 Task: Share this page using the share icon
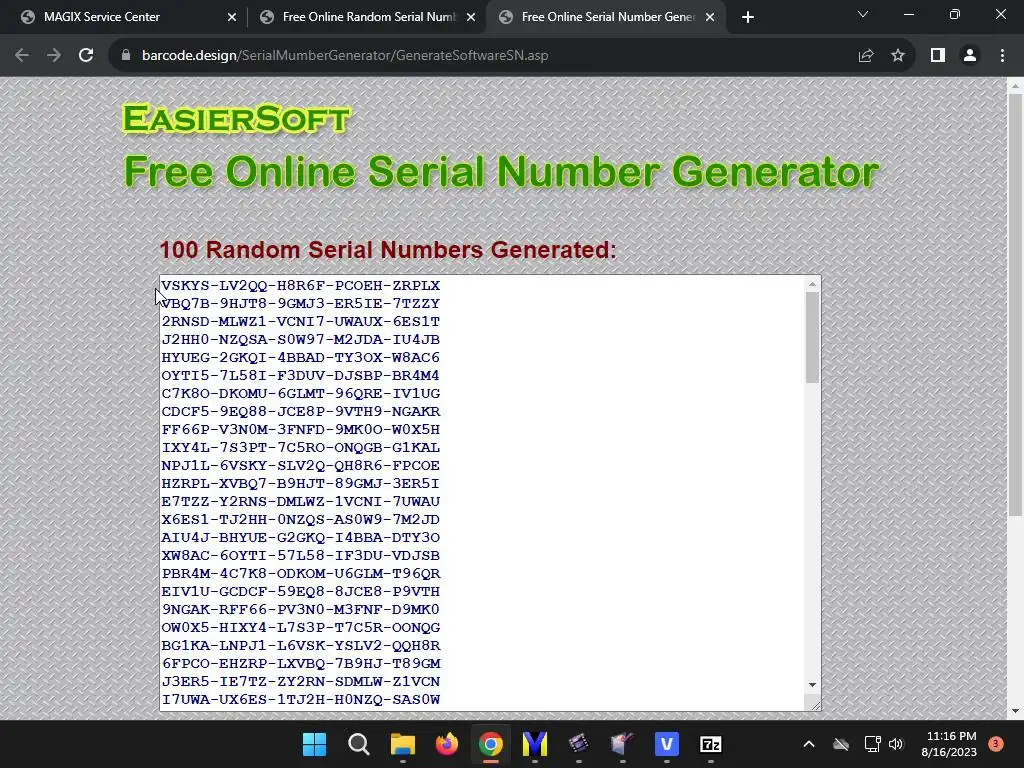pyautogui.click(x=866, y=56)
